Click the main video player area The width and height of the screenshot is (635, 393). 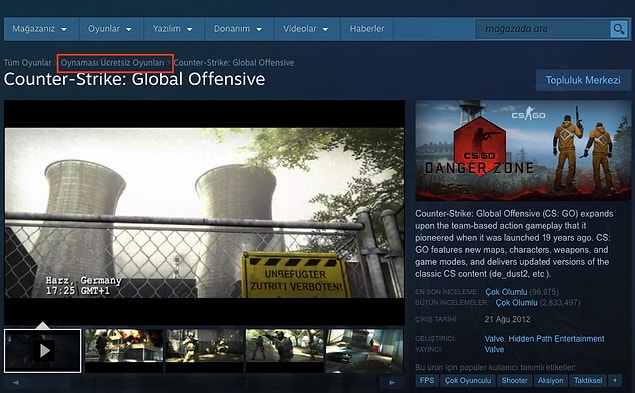tap(204, 213)
